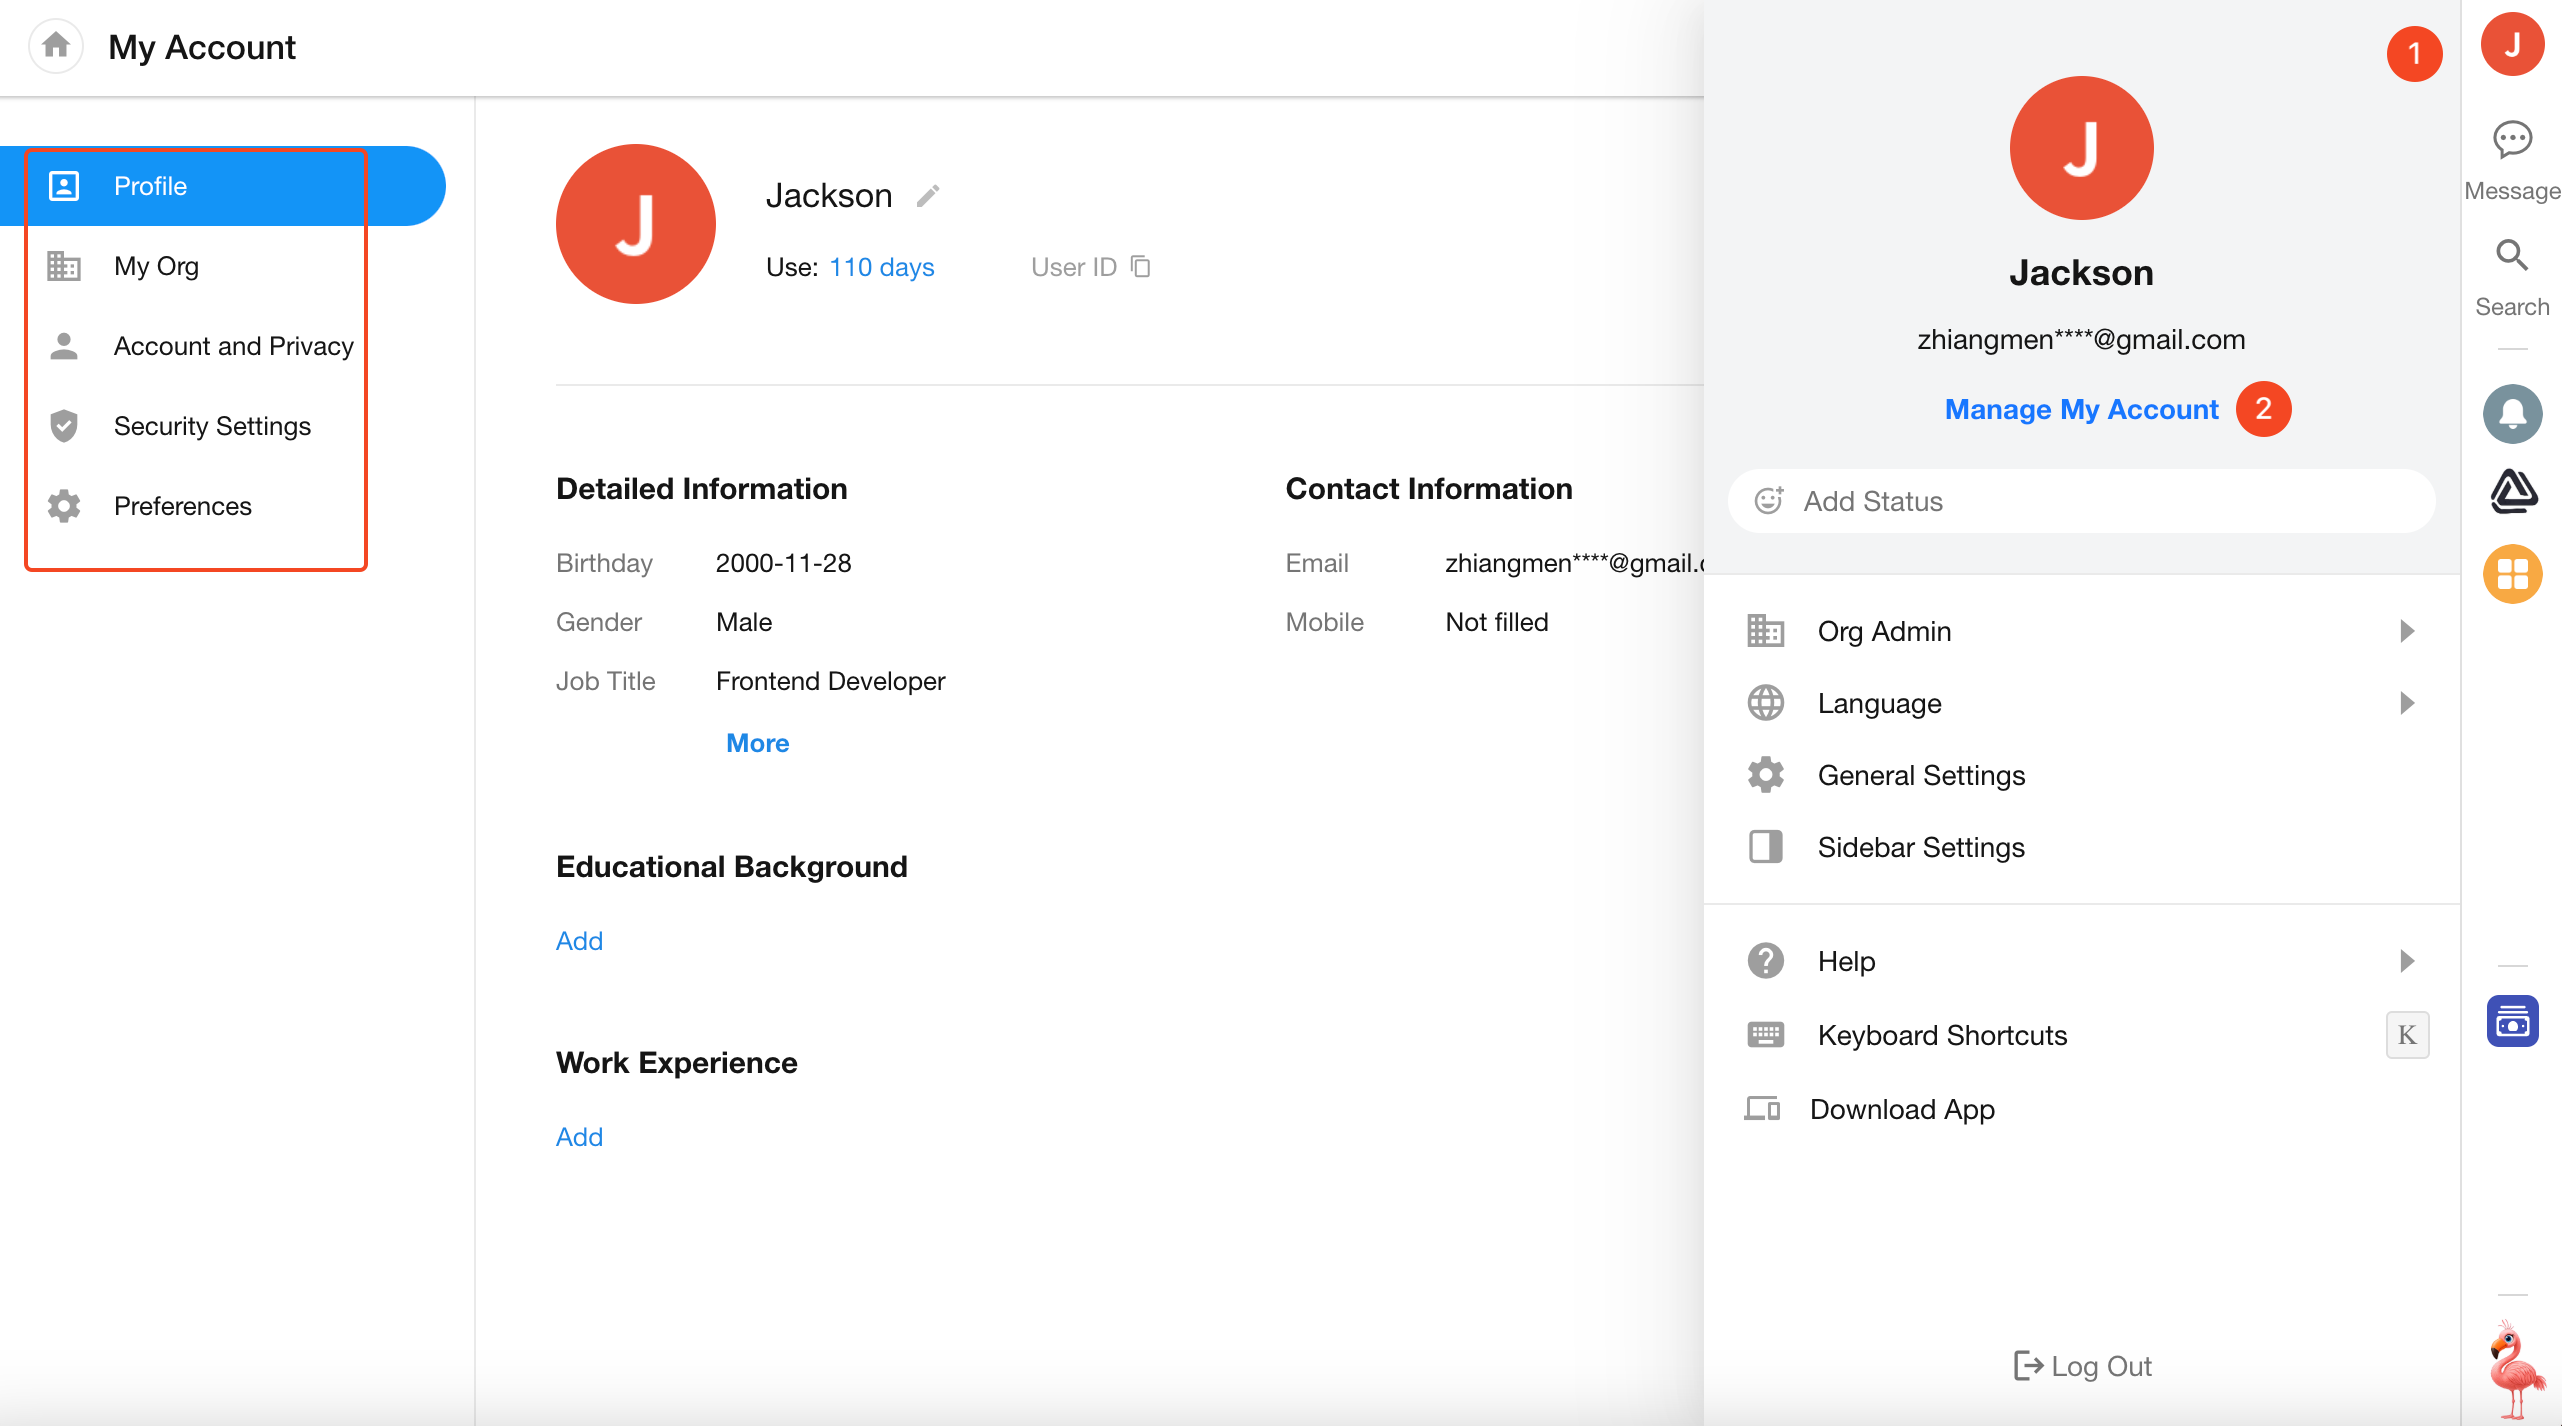Click More under Detailed Information
Image resolution: width=2562 pixels, height=1426 pixels.
tap(757, 743)
